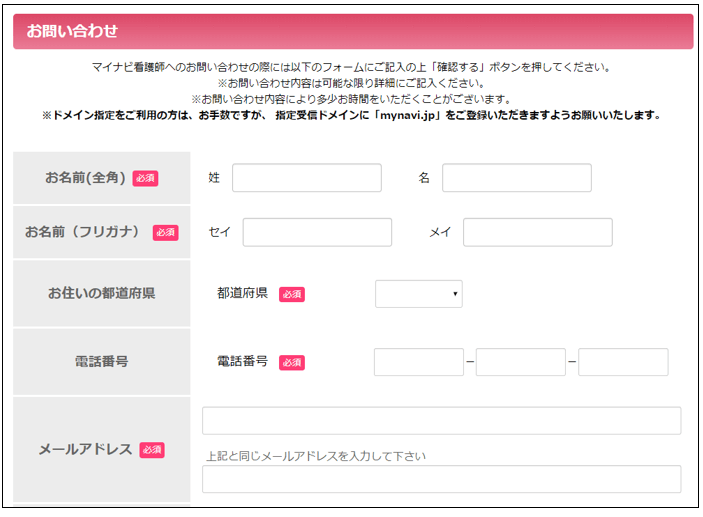Click 必須 badge beside お名前（フリガナ）

tap(165, 233)
